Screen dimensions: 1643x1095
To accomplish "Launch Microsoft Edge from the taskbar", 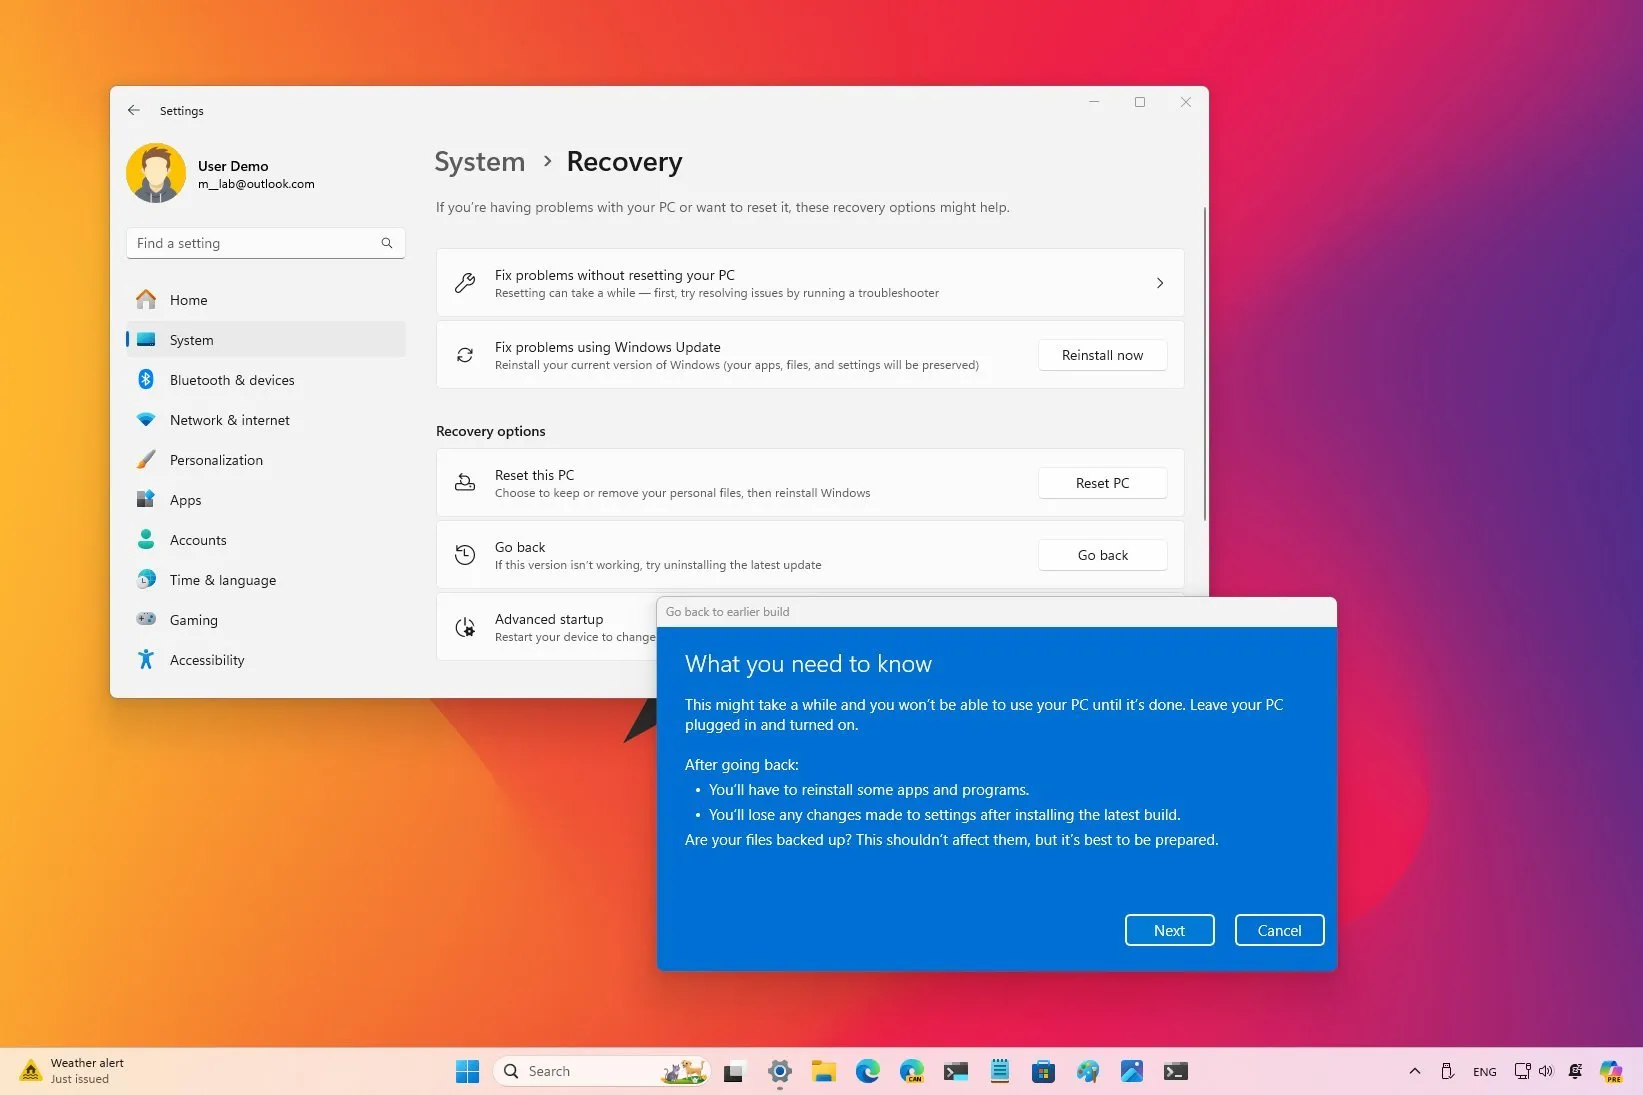I will click(x=867, y=1072).
